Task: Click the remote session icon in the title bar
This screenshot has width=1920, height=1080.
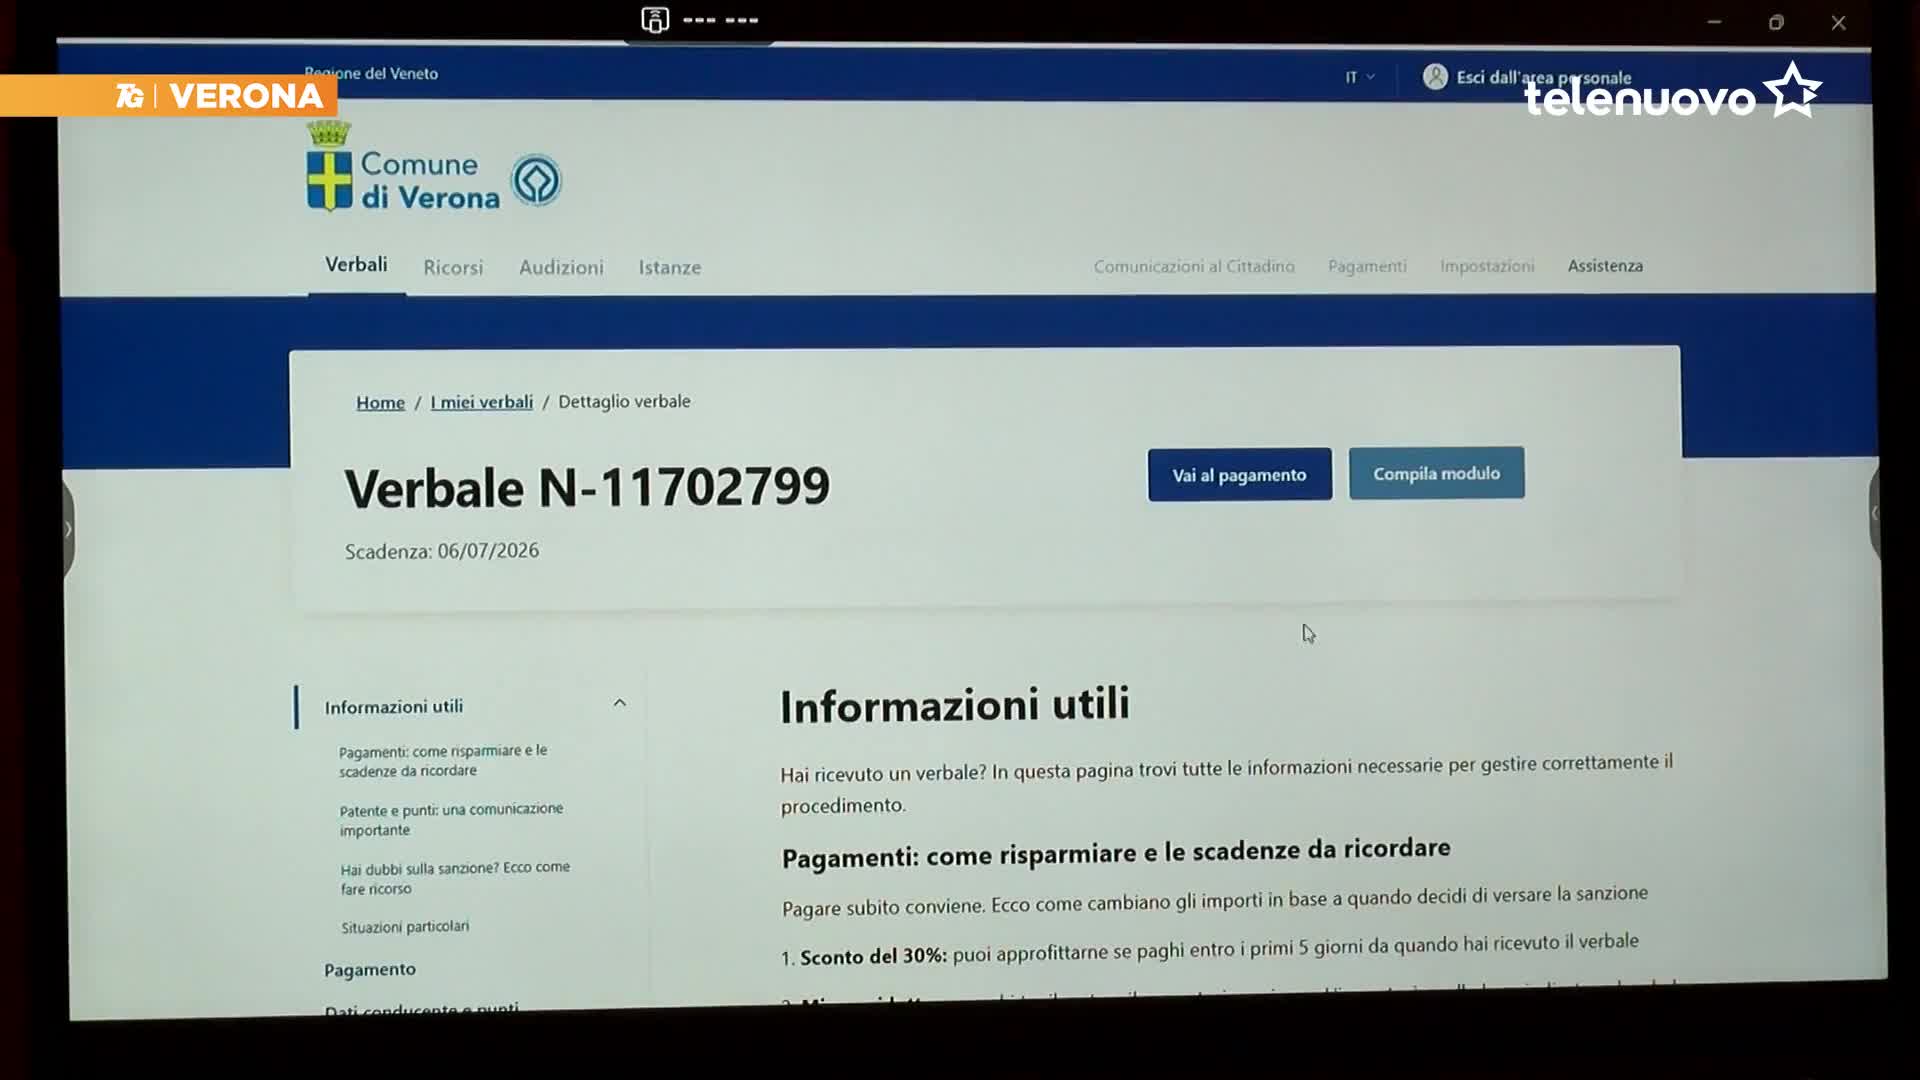Action: tap(655, 20)
